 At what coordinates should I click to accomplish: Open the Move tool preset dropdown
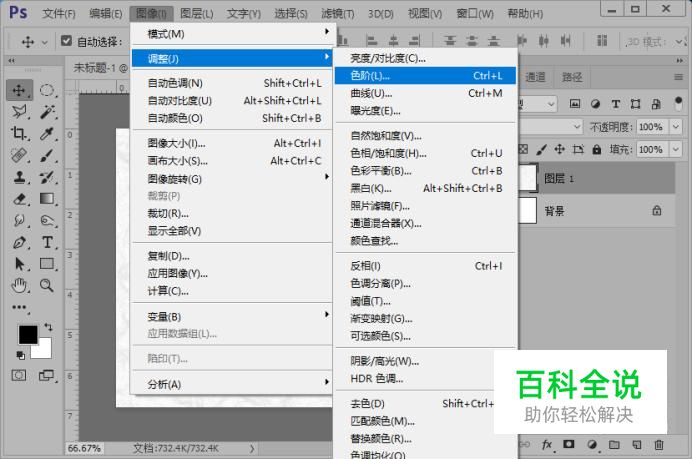pos(45,42)
